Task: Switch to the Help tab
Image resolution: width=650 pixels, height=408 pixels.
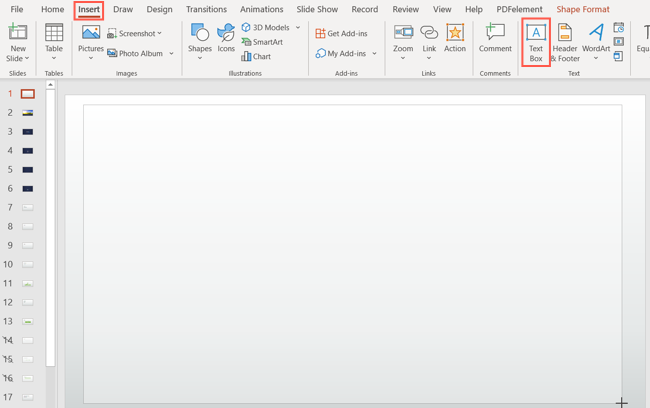Action: click(474, 9)
